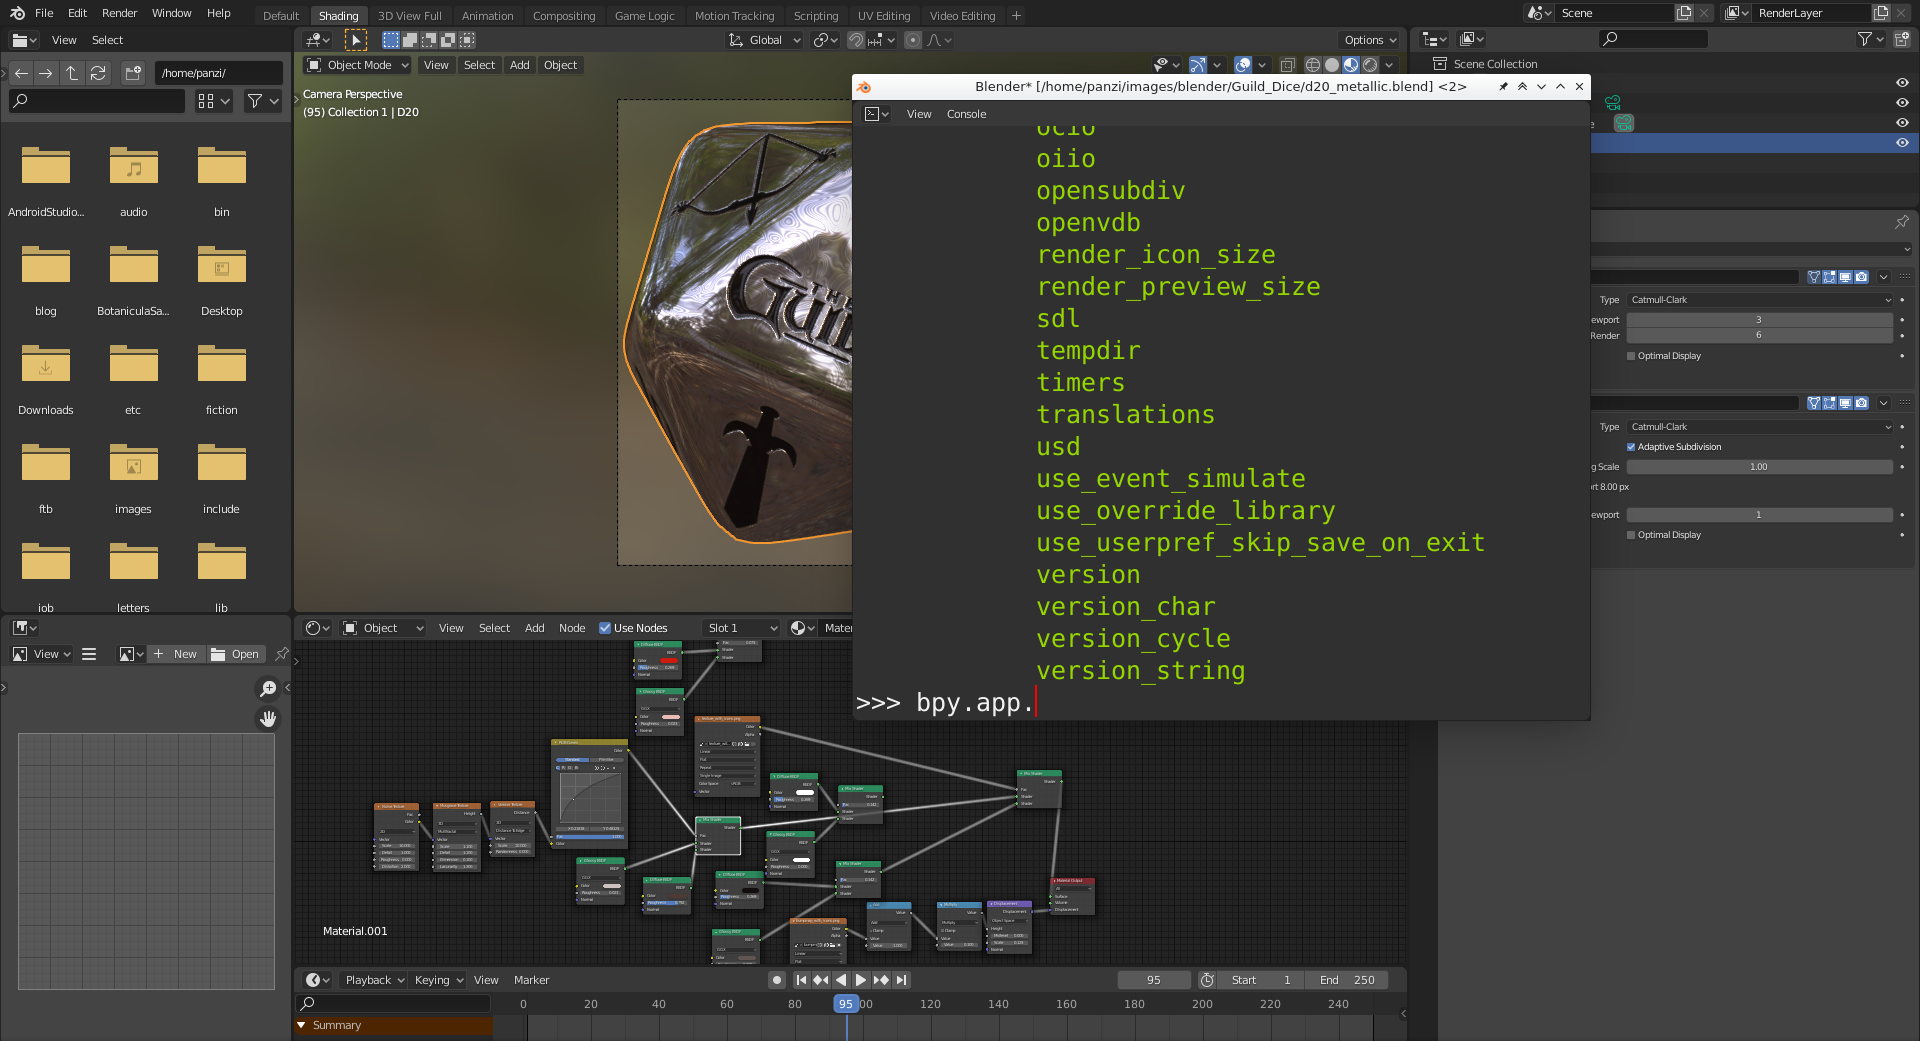Open the images folder
This screenshot has width=1920, height=1041.
point(133,476)
